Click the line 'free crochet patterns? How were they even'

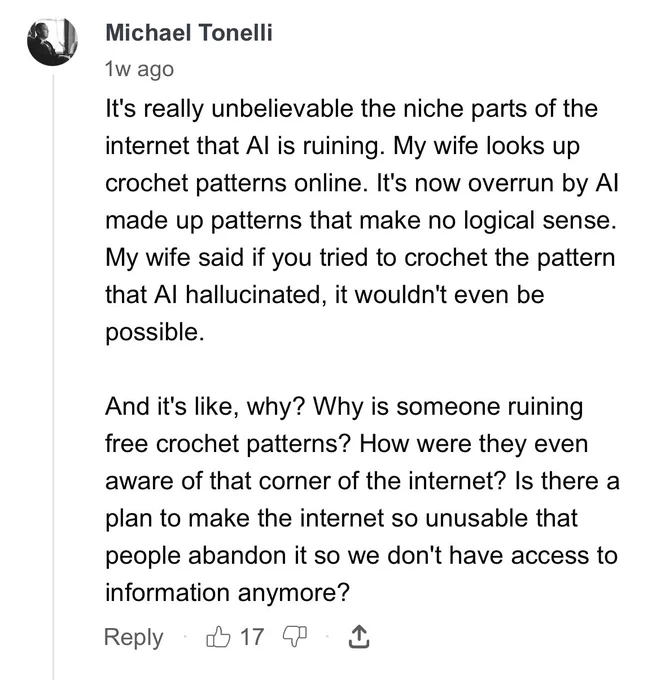click(347, 444)
